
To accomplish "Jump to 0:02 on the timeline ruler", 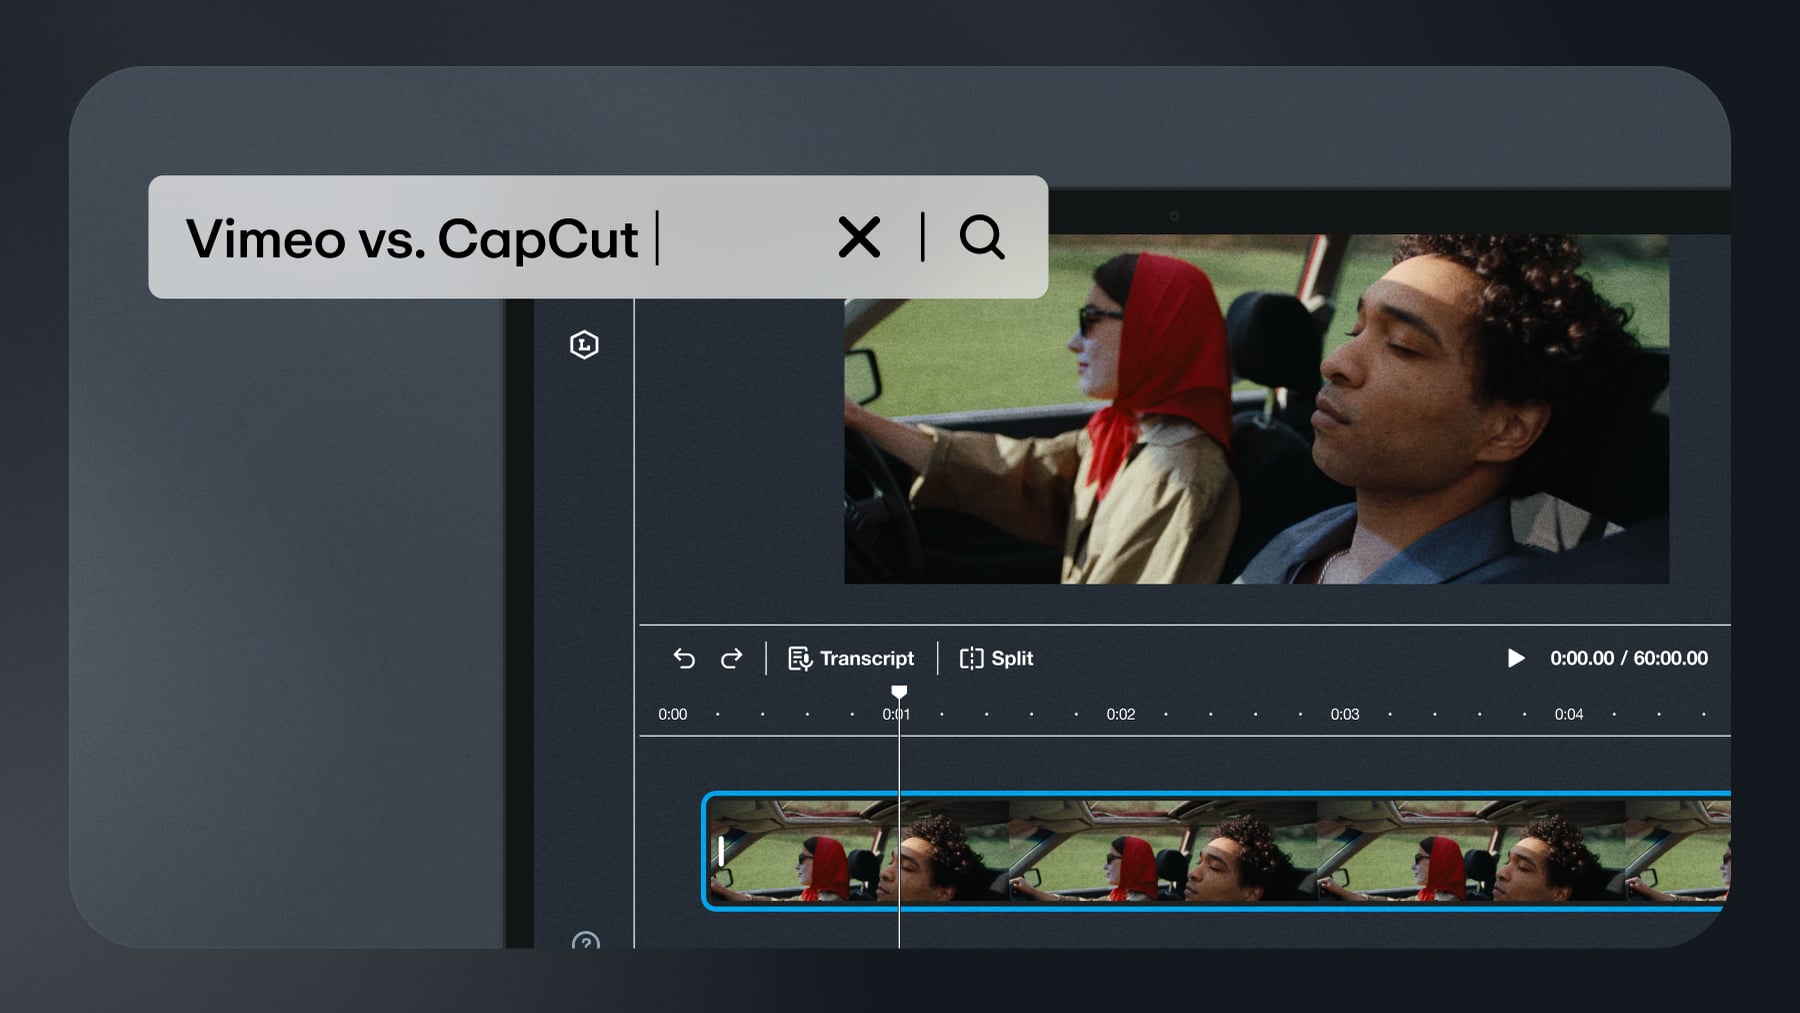I will point(1120,714).
